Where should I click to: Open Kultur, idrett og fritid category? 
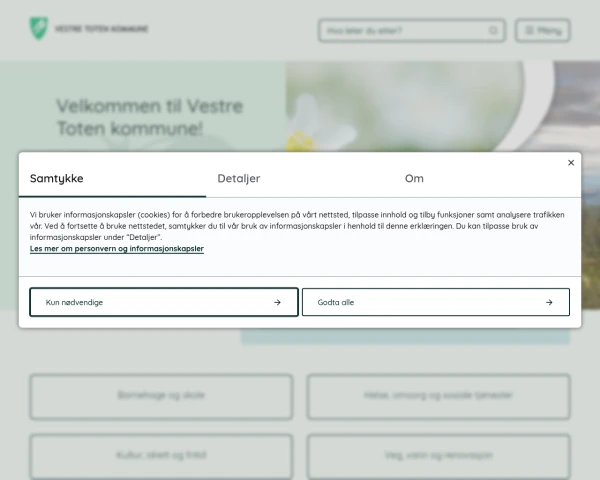coord(161,456)
